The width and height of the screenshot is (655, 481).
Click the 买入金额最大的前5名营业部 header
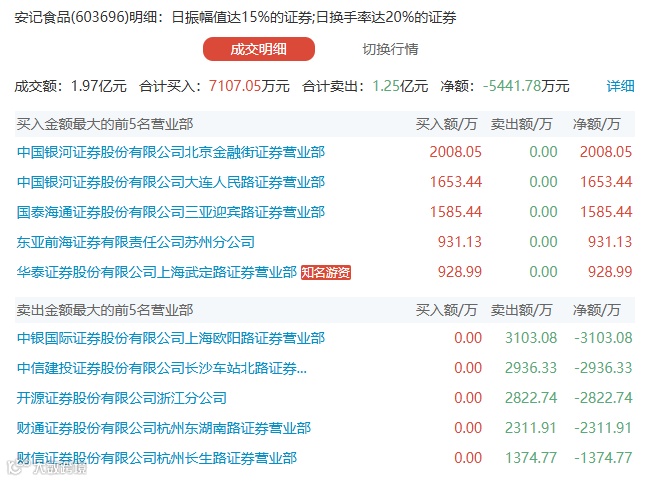105,124
